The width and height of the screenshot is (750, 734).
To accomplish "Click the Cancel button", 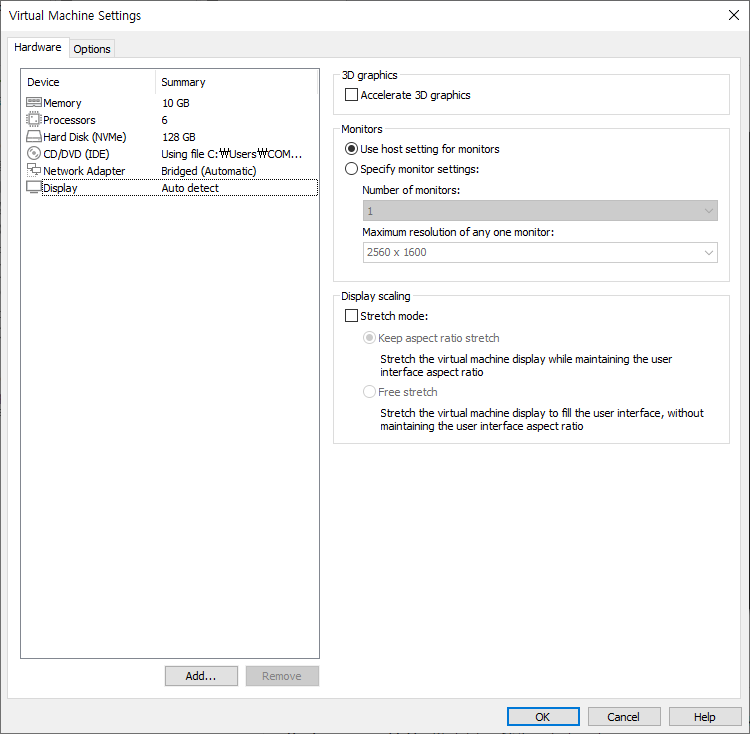I will [x=624, y=716].
